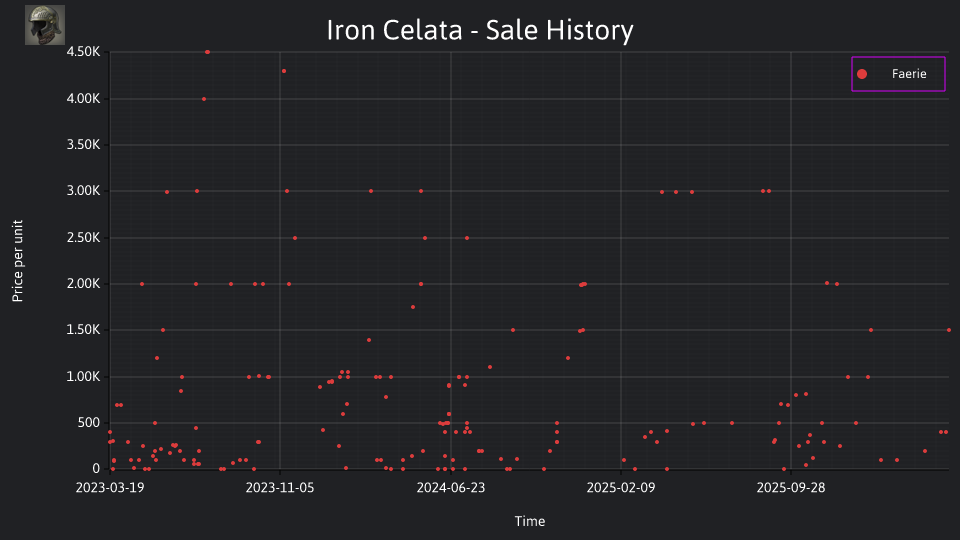Toggle the Faerie series in legend
Image resolution: width=960 pixels, height=540 pixels.
coord(898,74)
